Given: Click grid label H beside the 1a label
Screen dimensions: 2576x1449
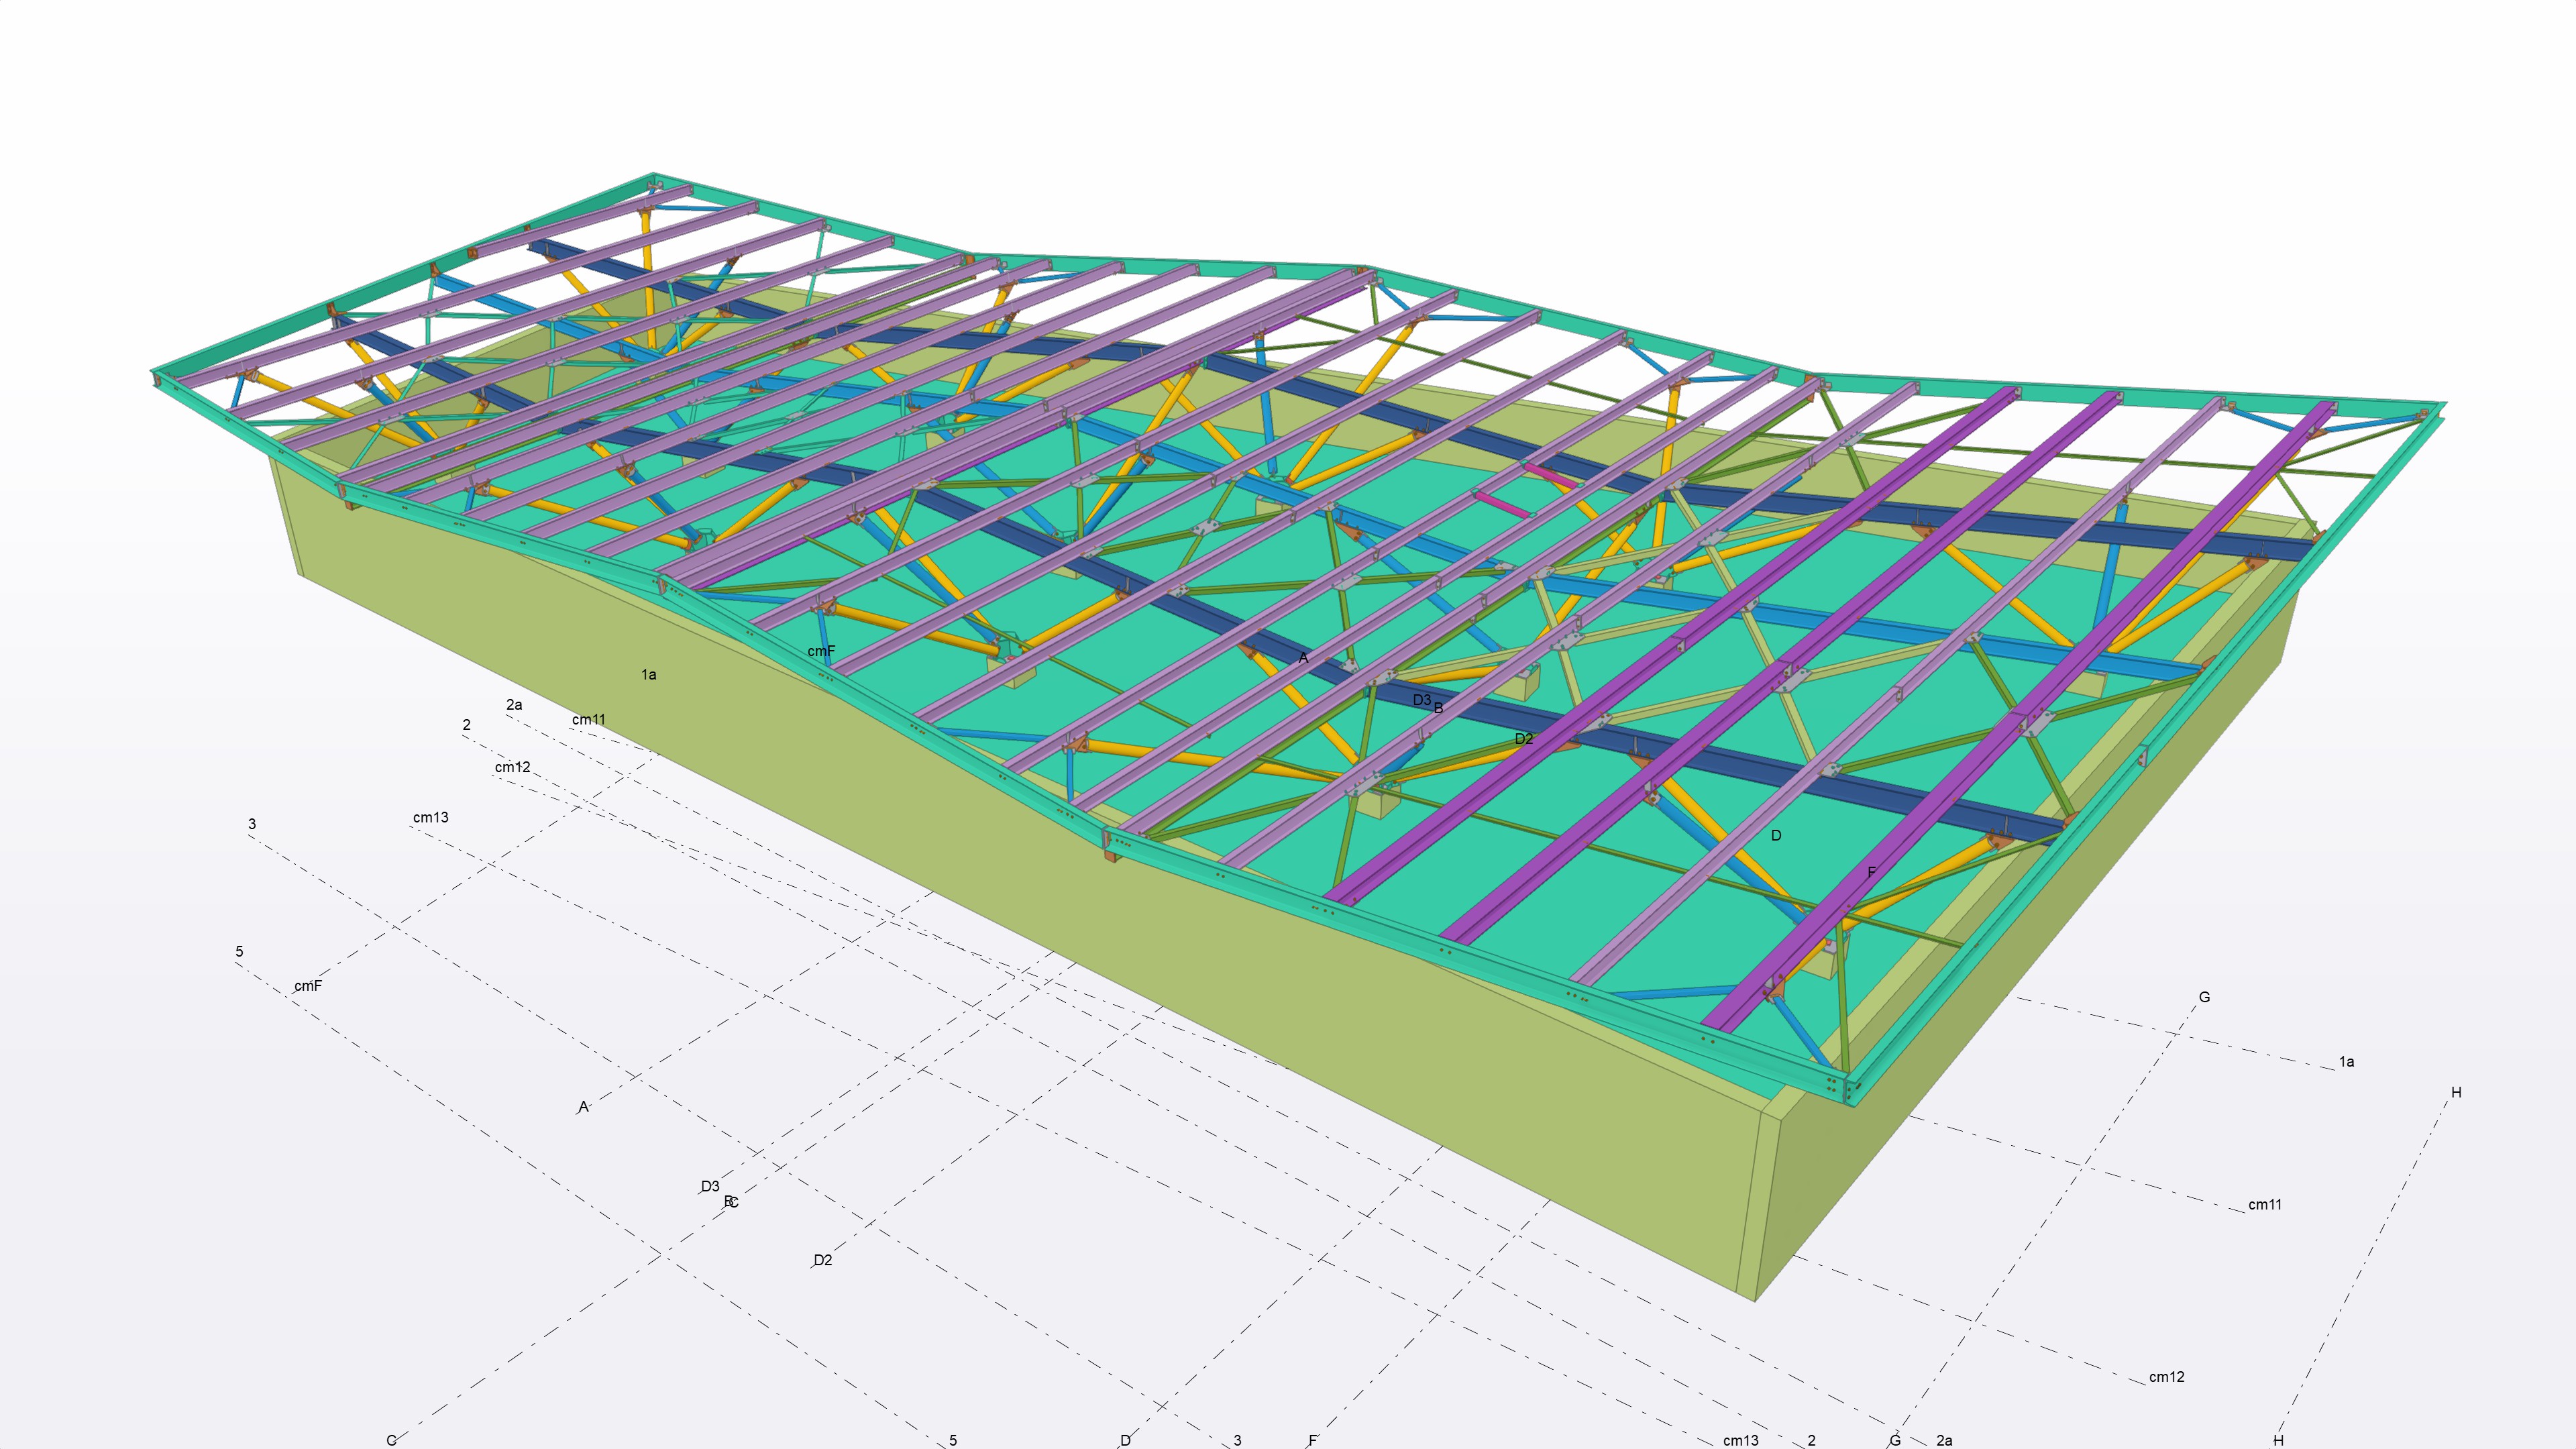Looking at the screenshot, I should [2456, 1092].
